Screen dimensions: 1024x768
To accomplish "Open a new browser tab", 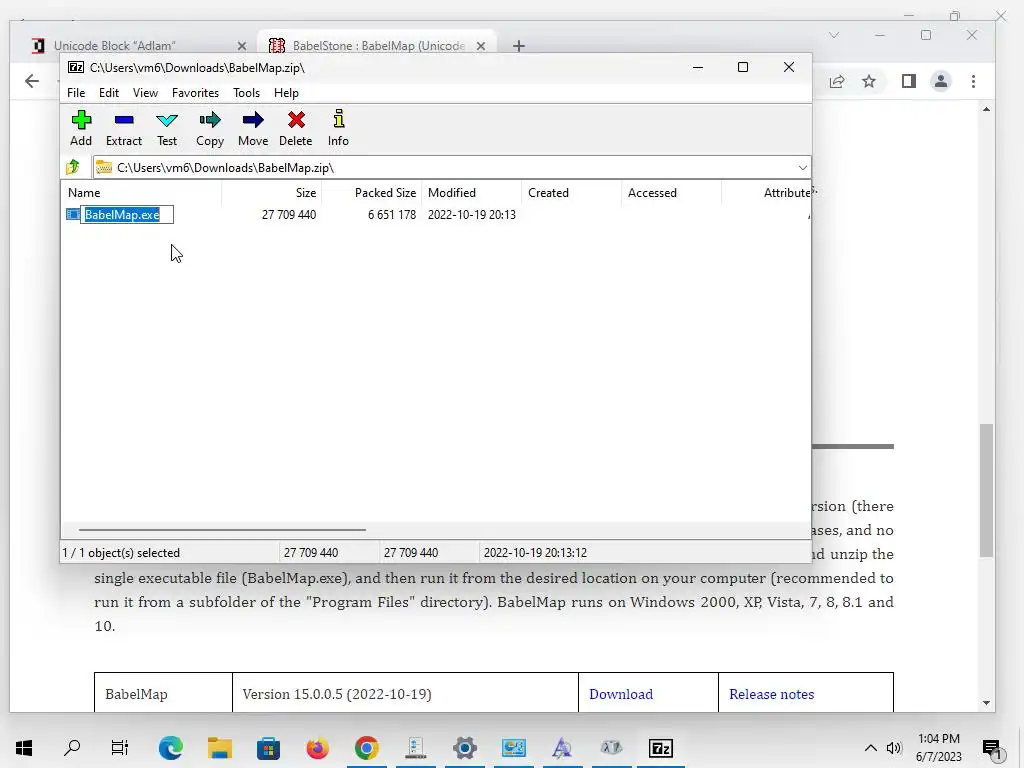I will click(519, 46).
